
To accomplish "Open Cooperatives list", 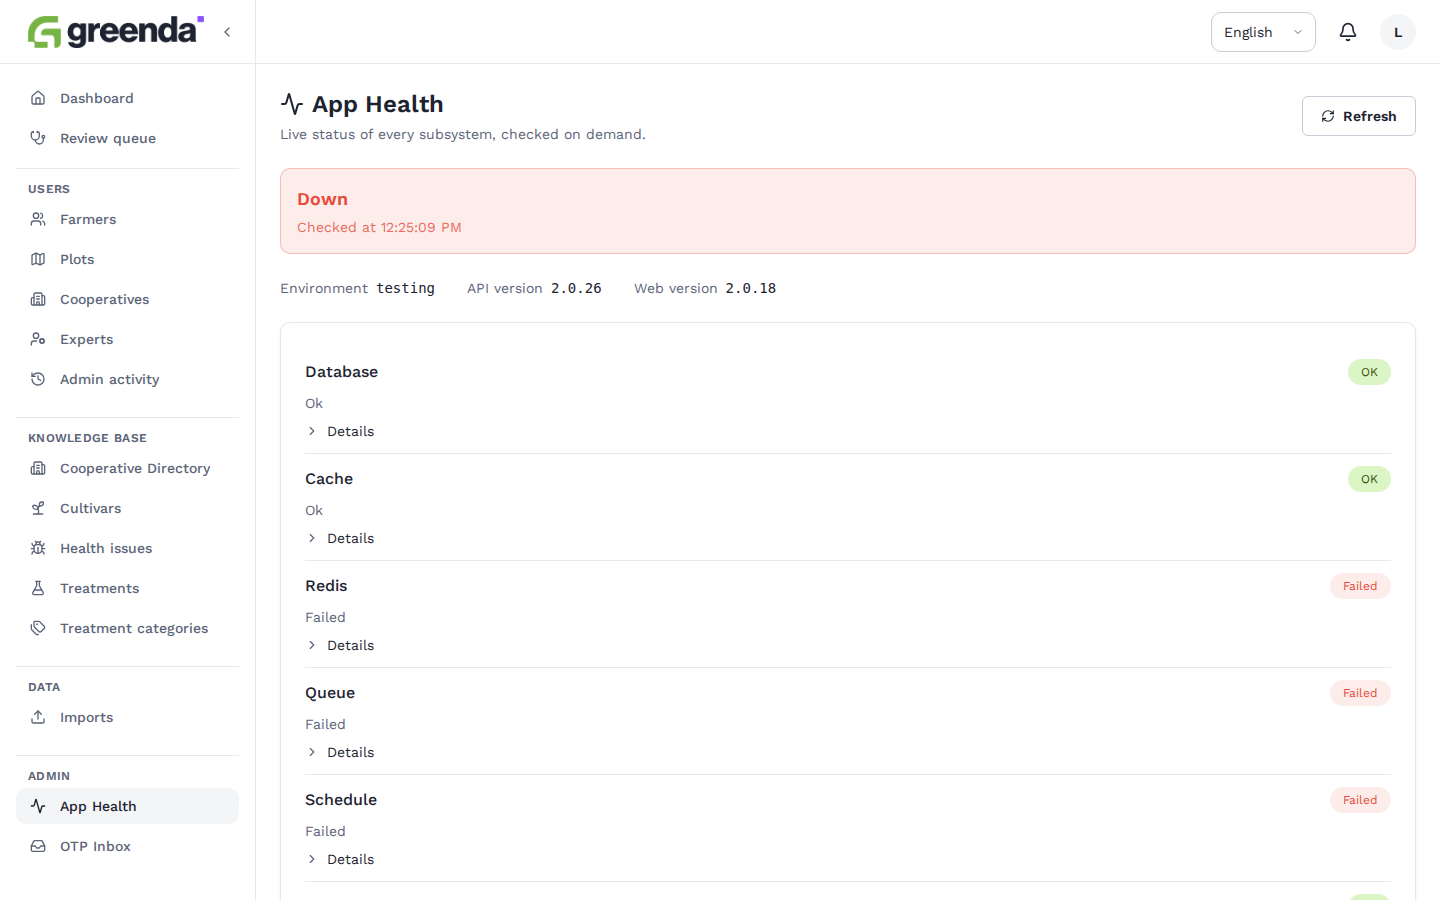I will click(x=127, y=299).
